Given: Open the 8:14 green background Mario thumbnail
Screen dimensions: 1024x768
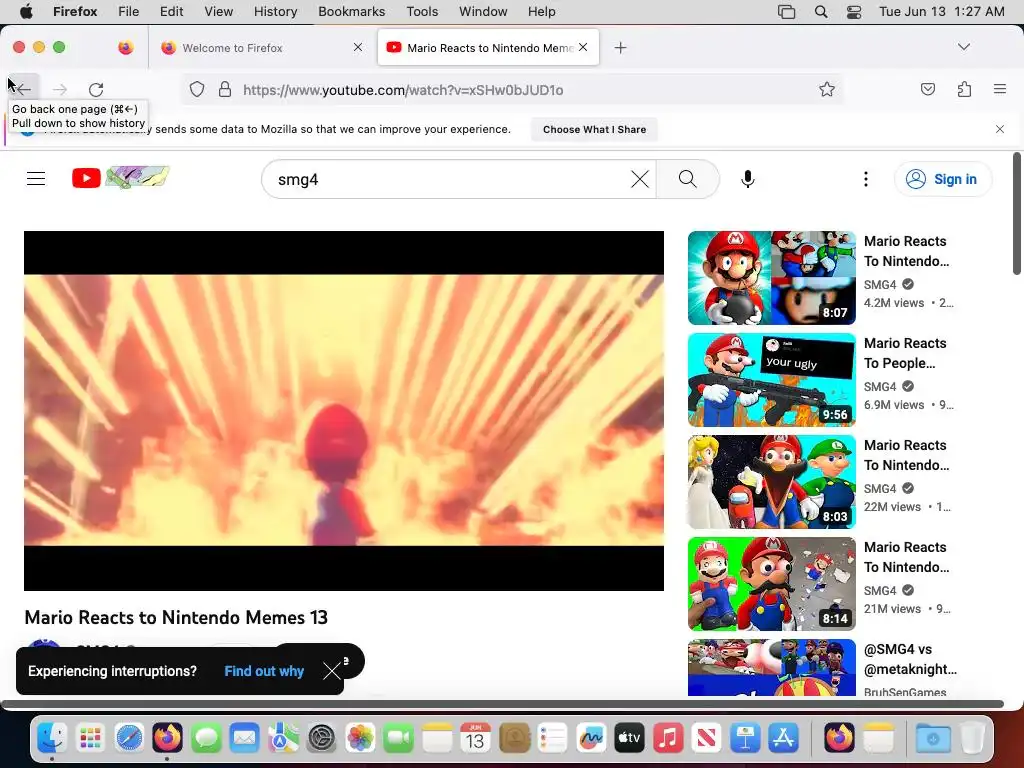Looking at the screenshot, I should [772, 584].
